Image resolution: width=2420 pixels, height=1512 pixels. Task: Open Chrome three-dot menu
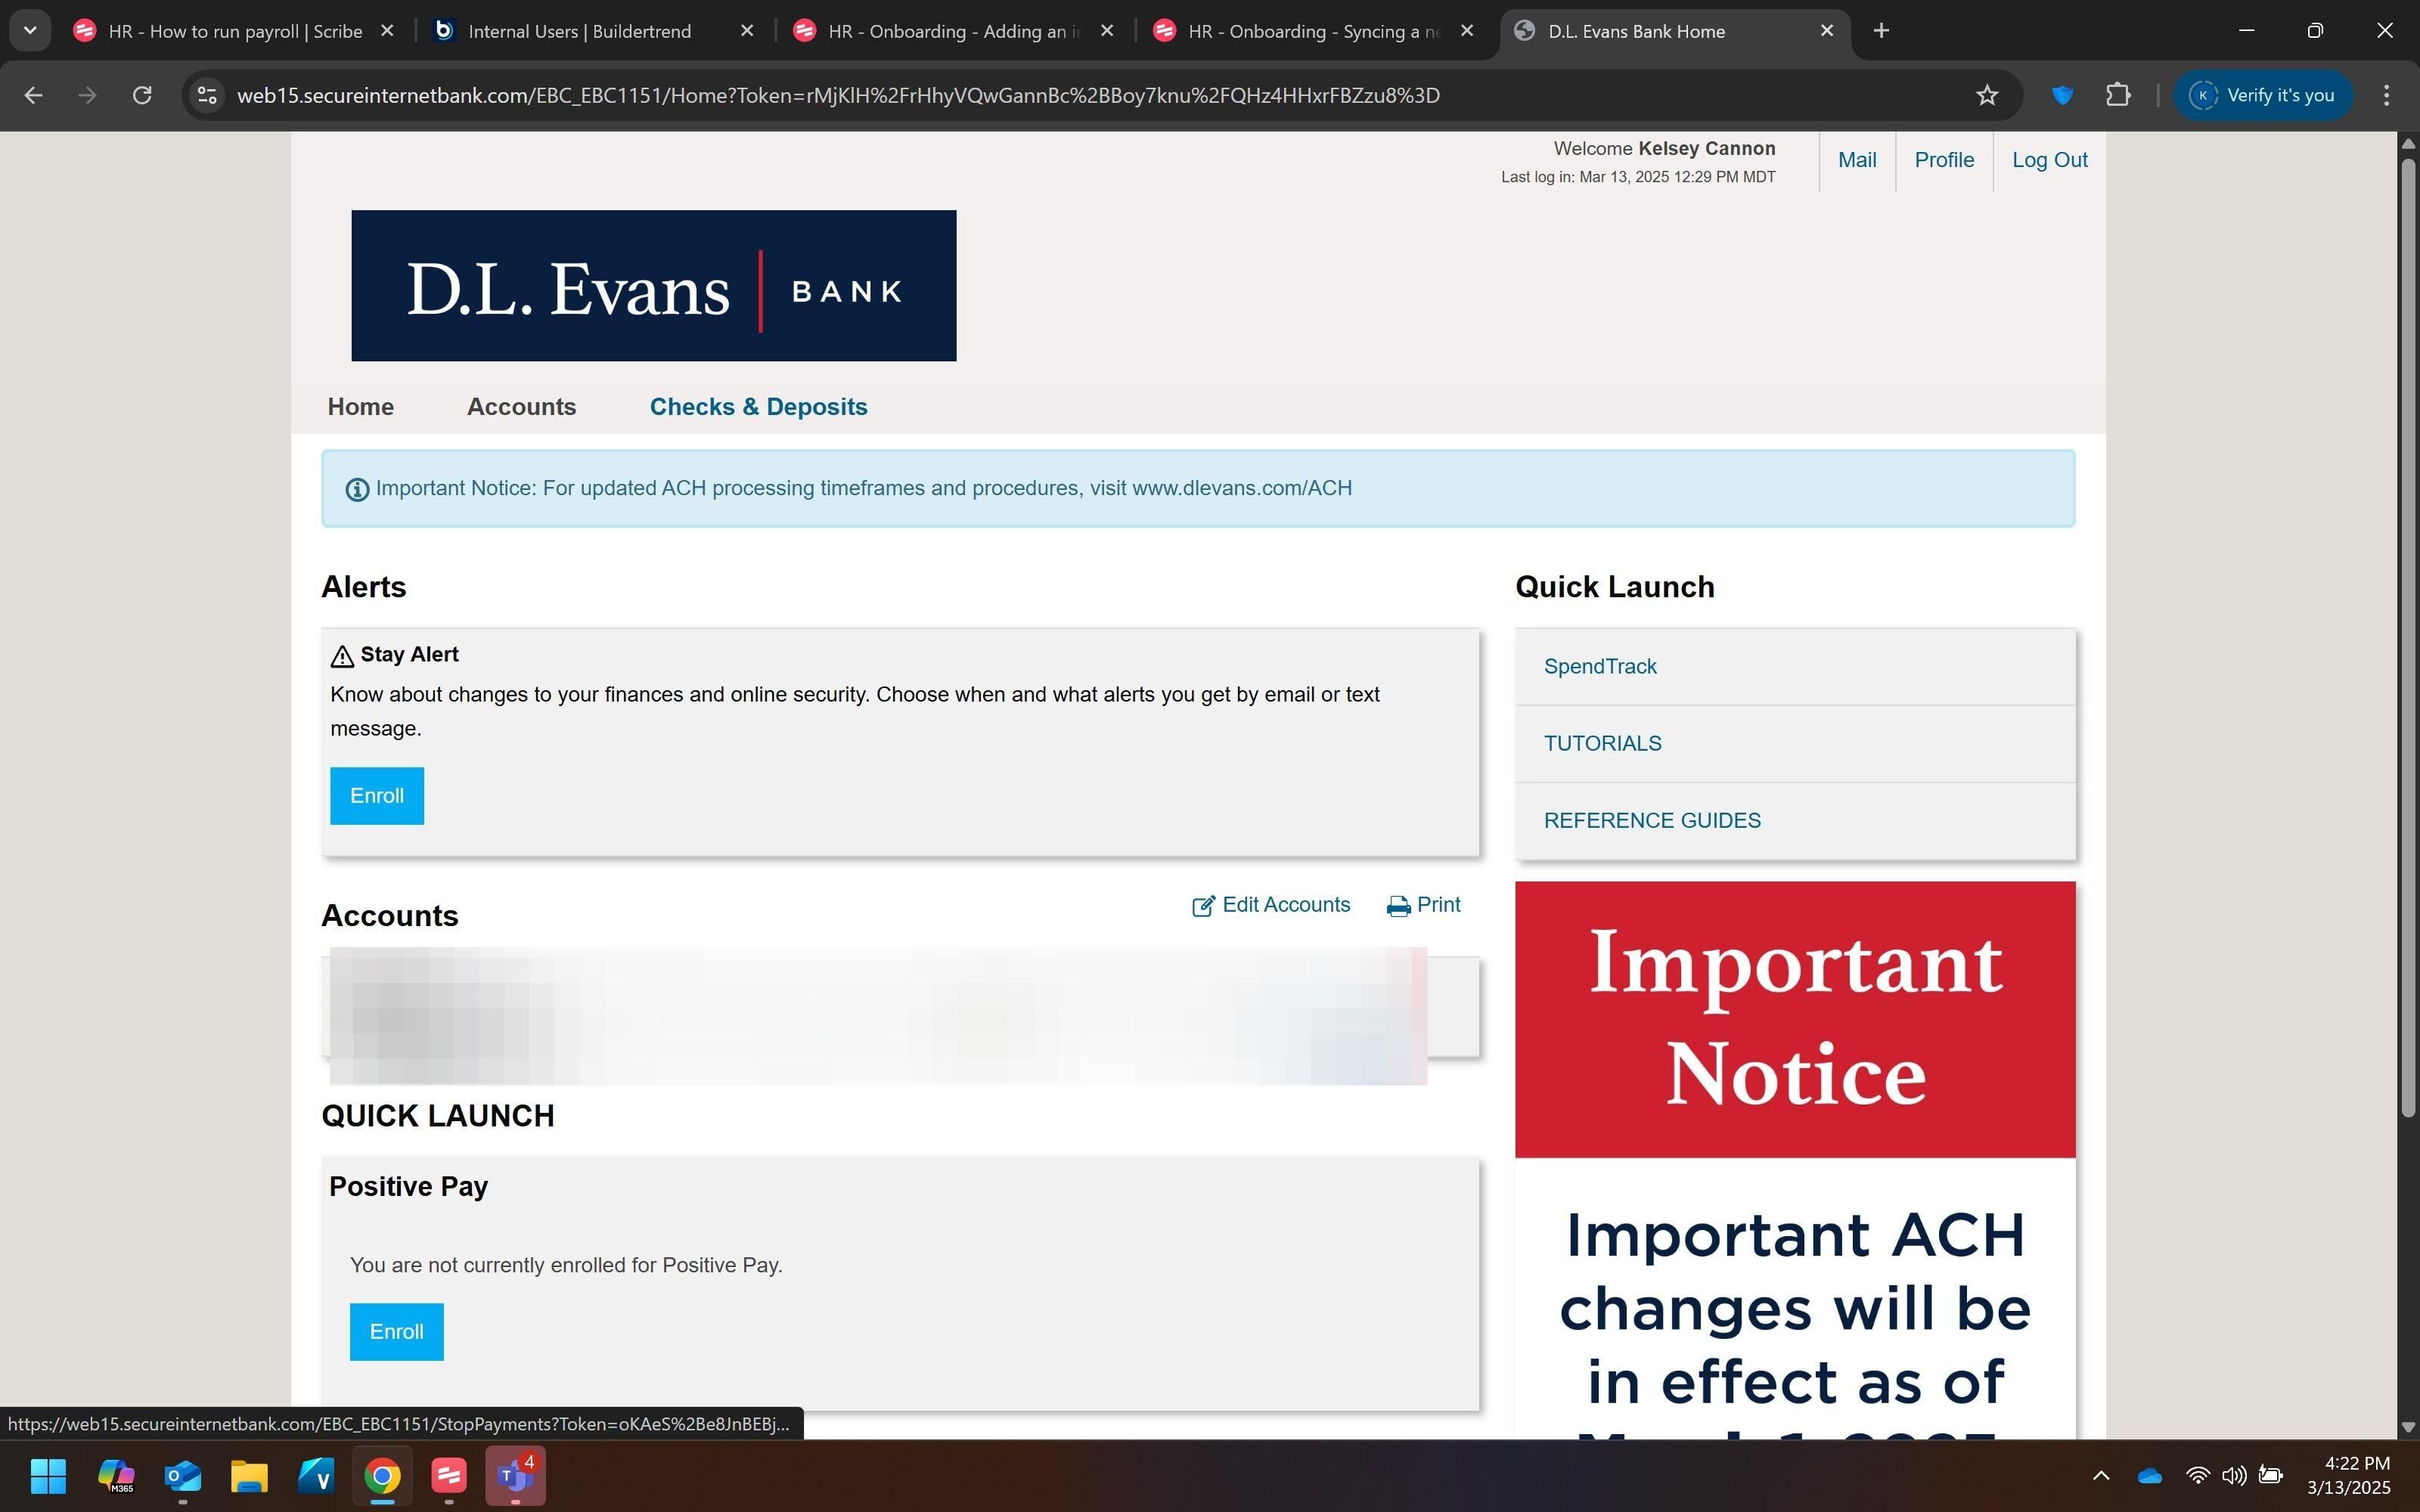2386,95
